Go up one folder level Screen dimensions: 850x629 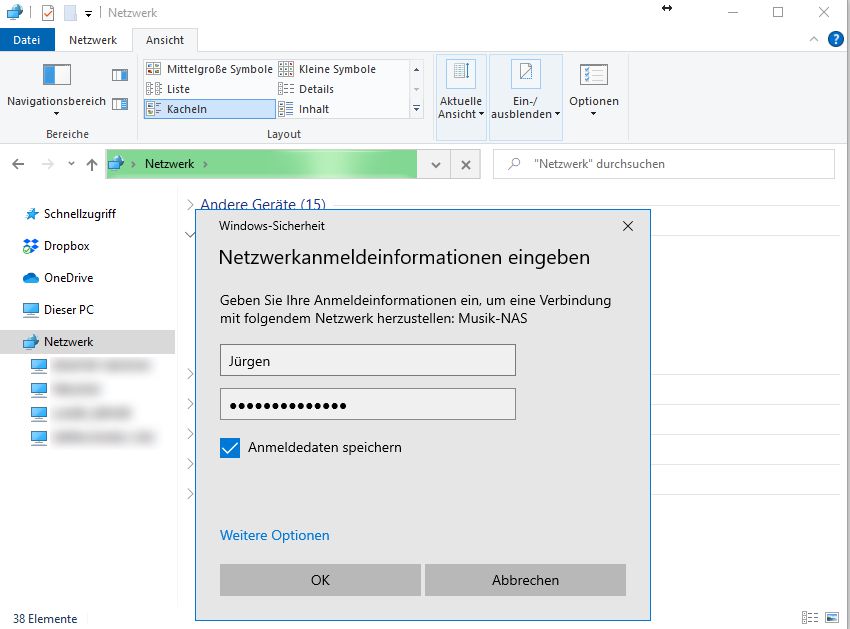click(92, 164)
